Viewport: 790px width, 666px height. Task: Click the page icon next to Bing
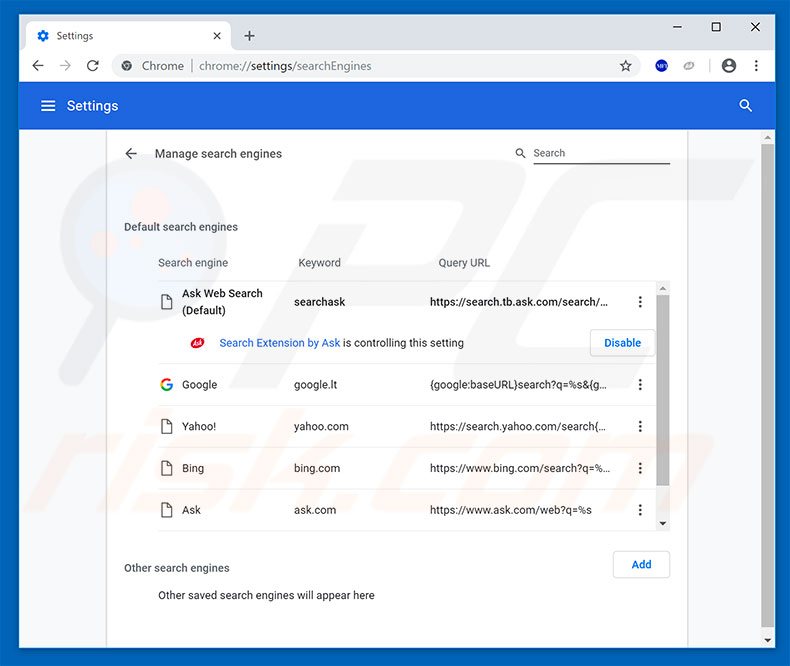[x=166, y=468]
